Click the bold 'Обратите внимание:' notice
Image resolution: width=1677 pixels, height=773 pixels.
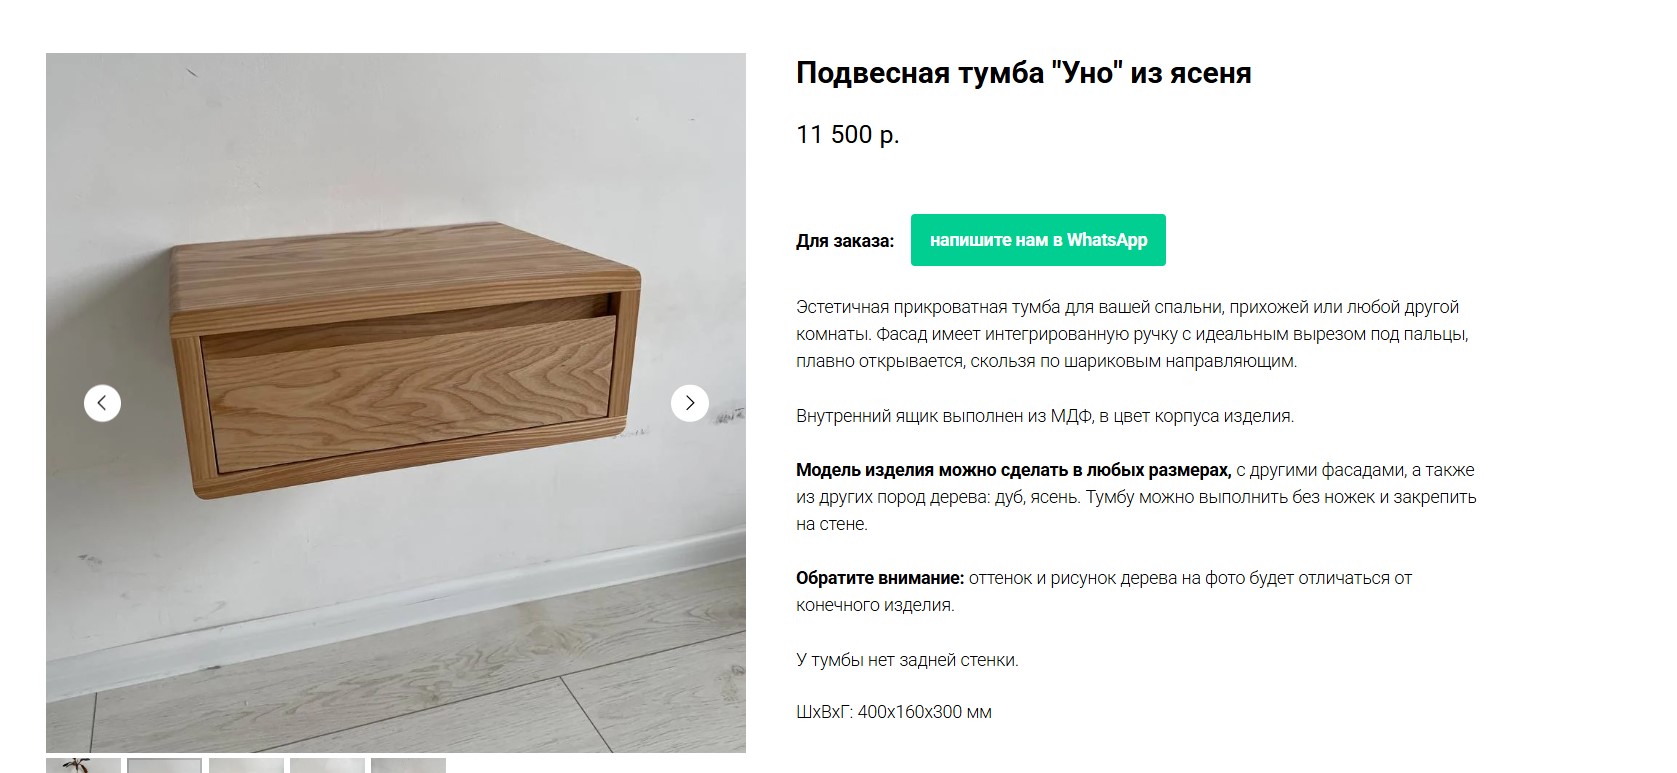[880, 578]
